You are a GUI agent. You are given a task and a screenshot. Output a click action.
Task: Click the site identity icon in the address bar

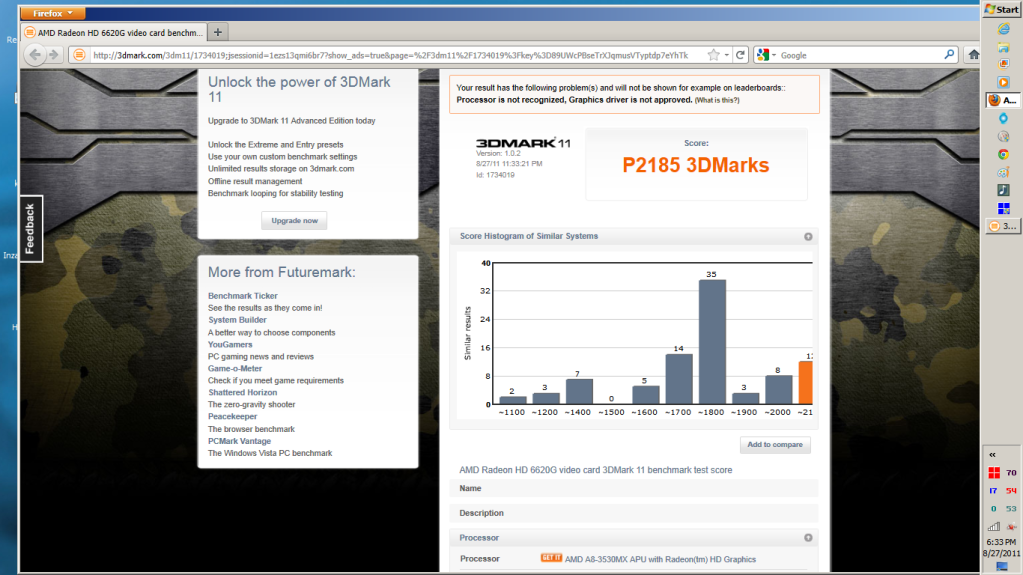click(x=79, y=55)
